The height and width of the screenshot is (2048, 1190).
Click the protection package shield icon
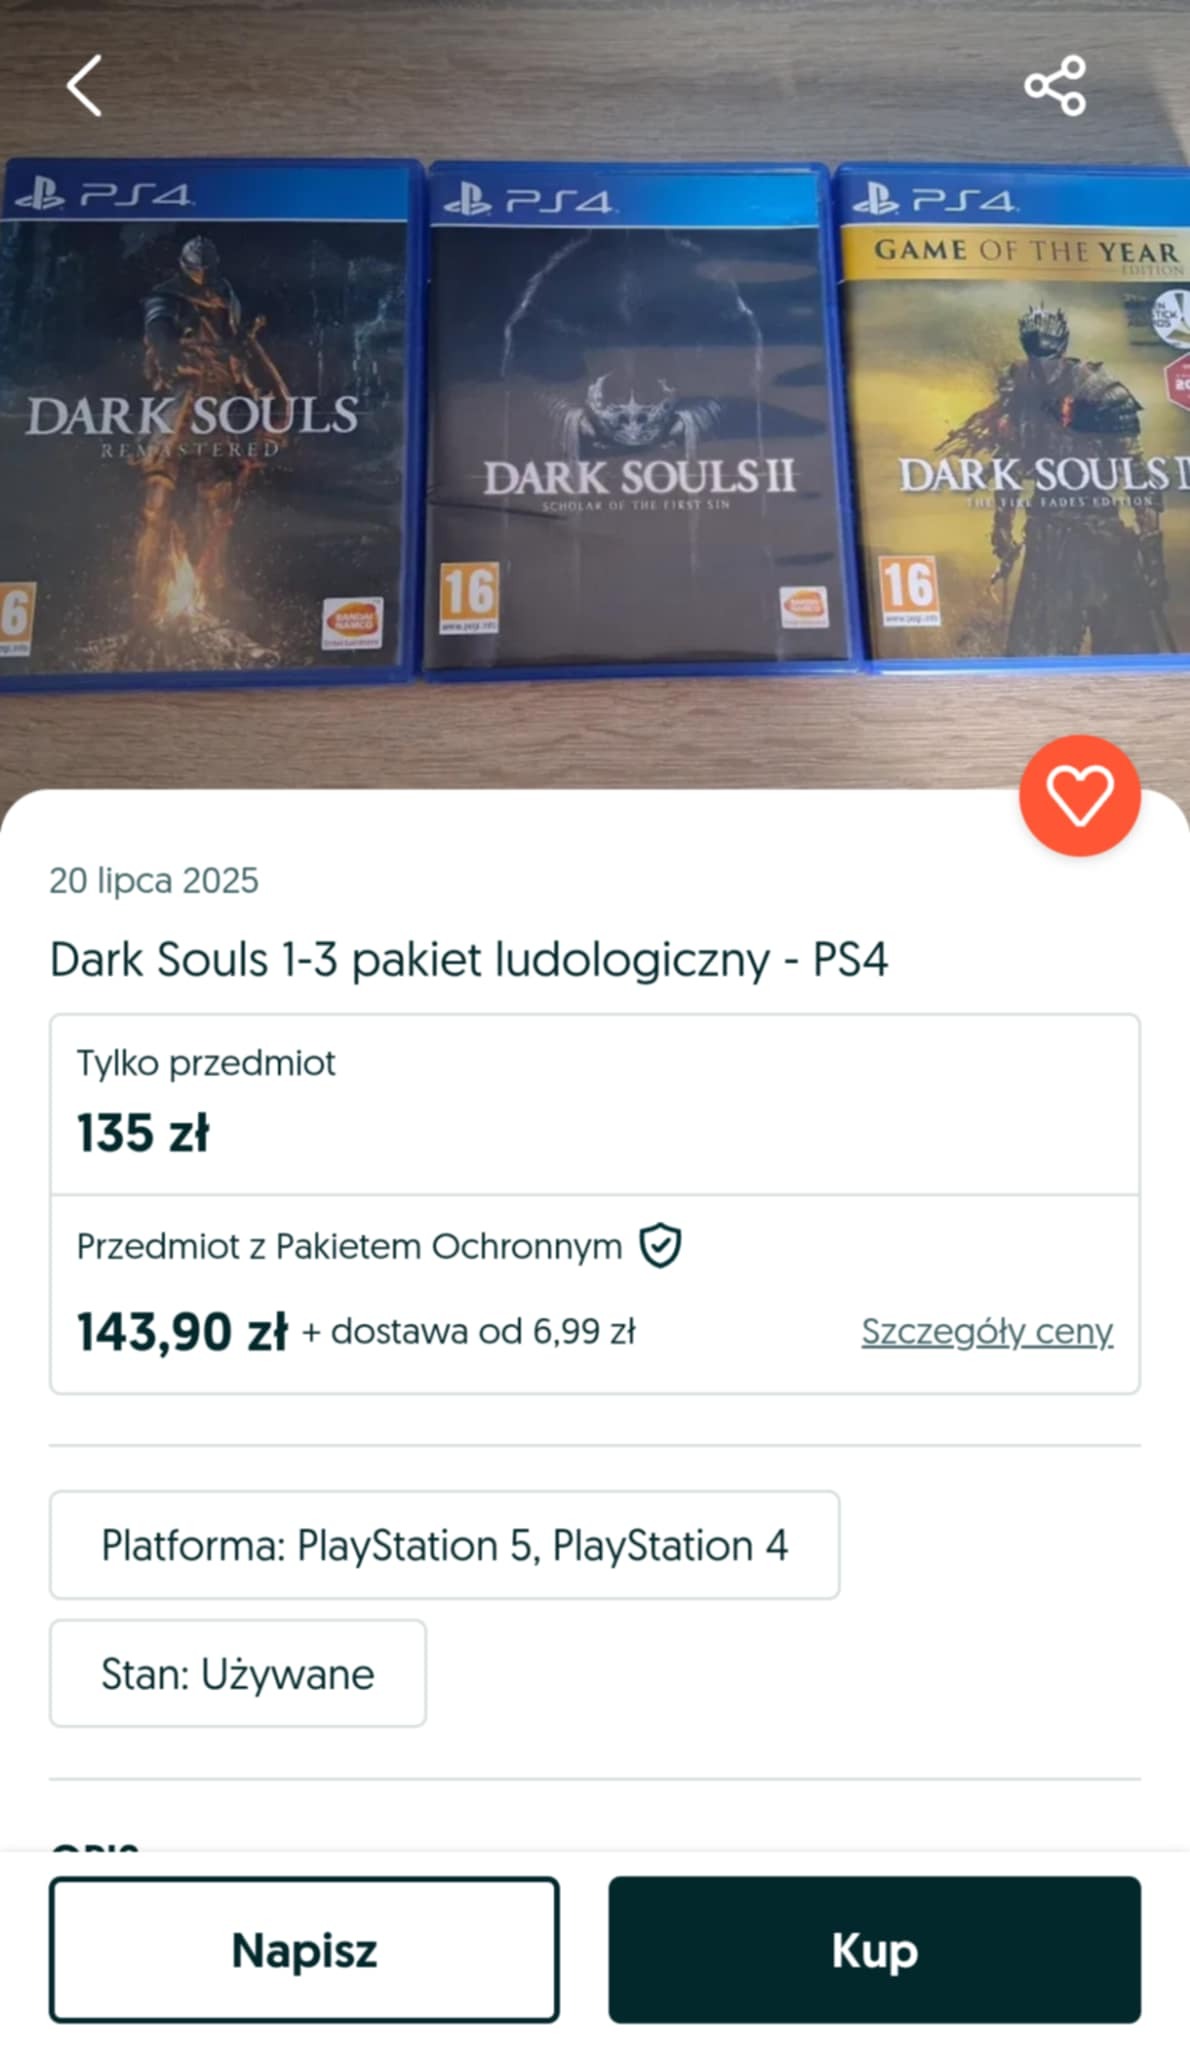tap(660, 1246)
